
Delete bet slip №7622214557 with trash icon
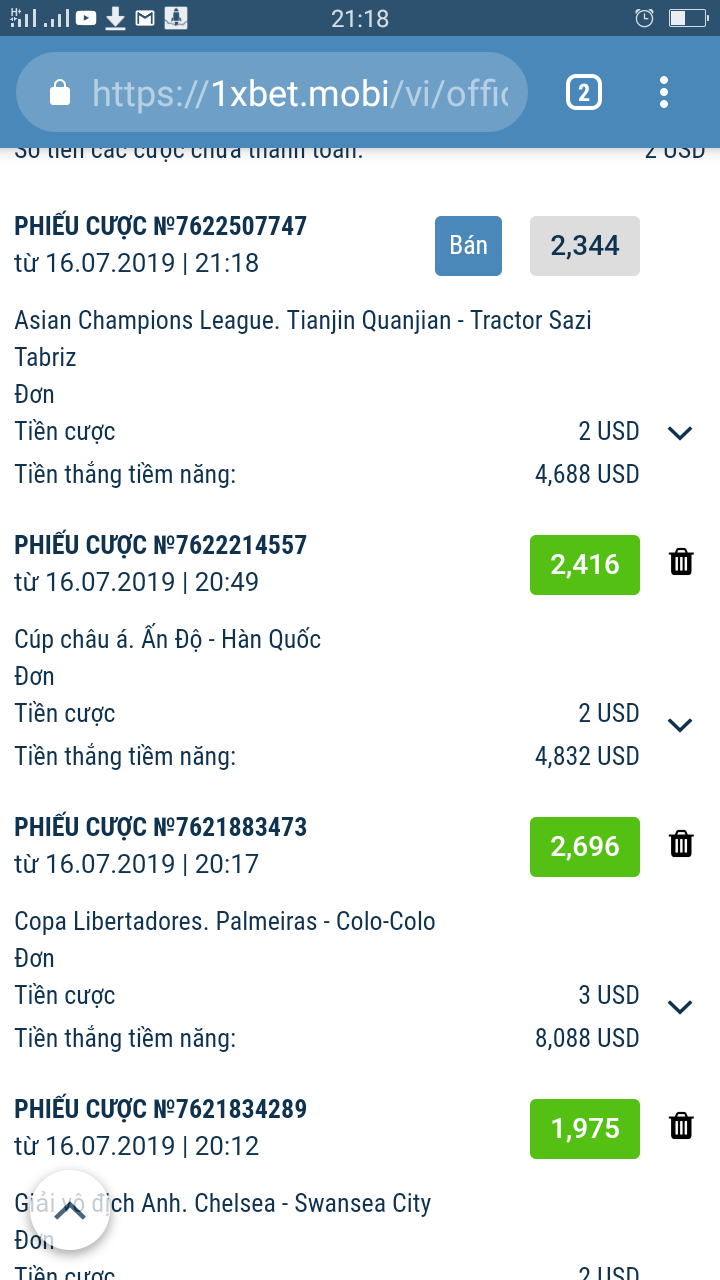coord(681,562)
